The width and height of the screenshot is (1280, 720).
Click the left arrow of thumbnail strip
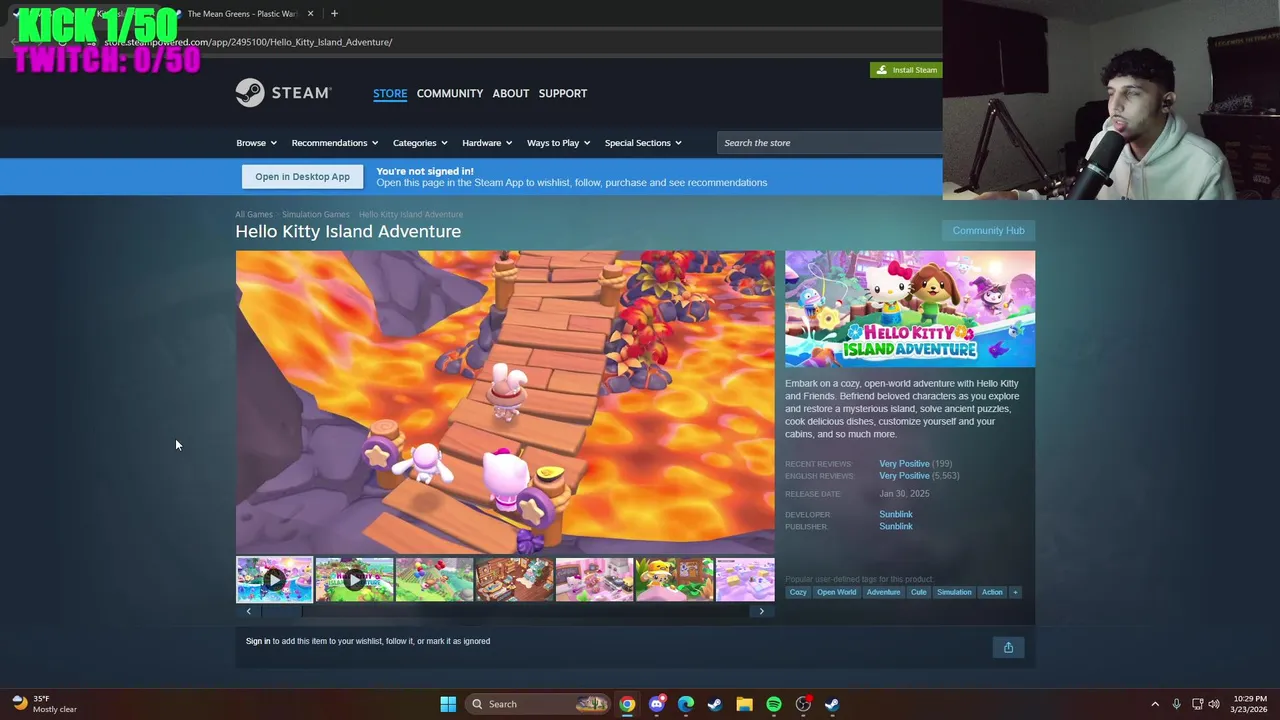point(248,611)
